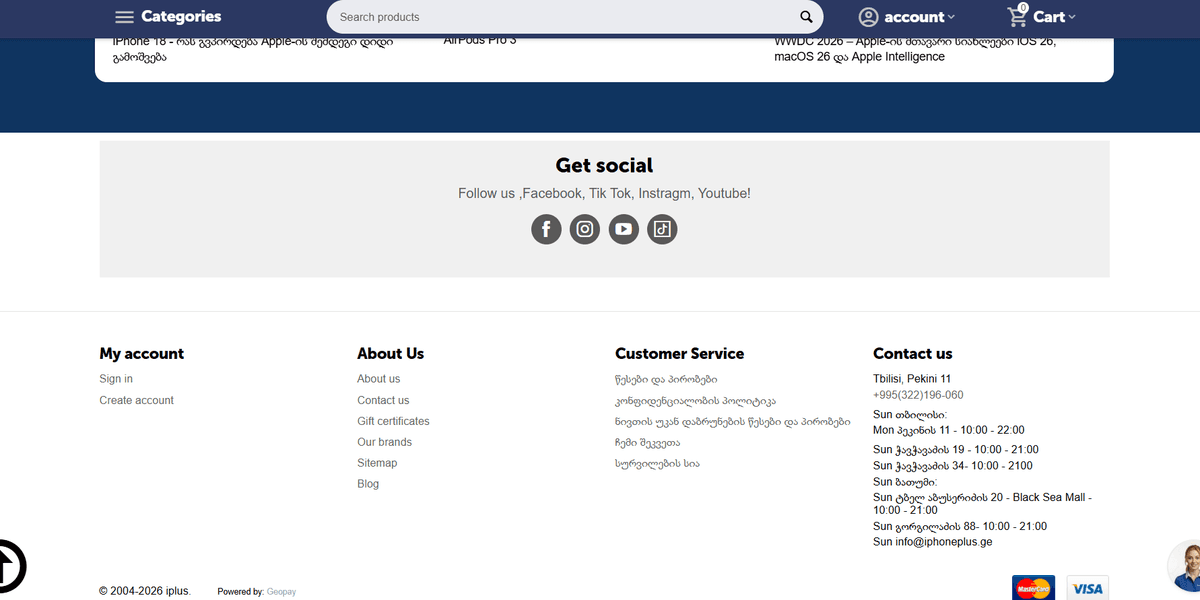Open ნივთის უკან დაბრუნების წესები link
Screen dimensions: 1200x600
pos(733,422)
